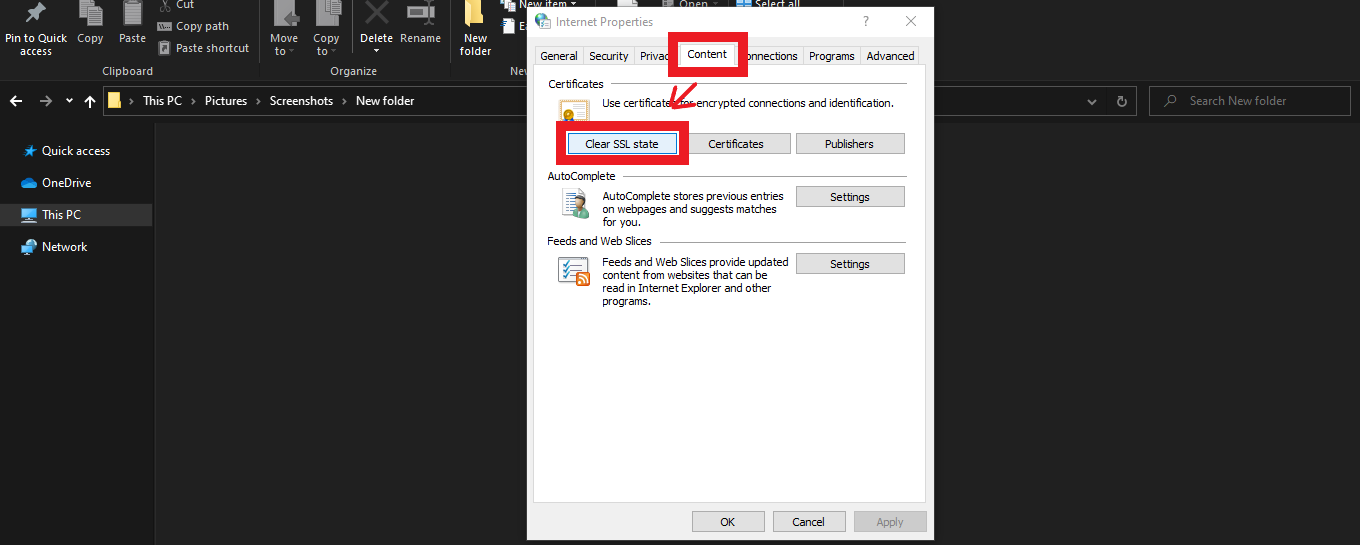Select OneDrive in the navigation pane
The width and height of the screenshot is (1360, 545).
tap(66, 183)
